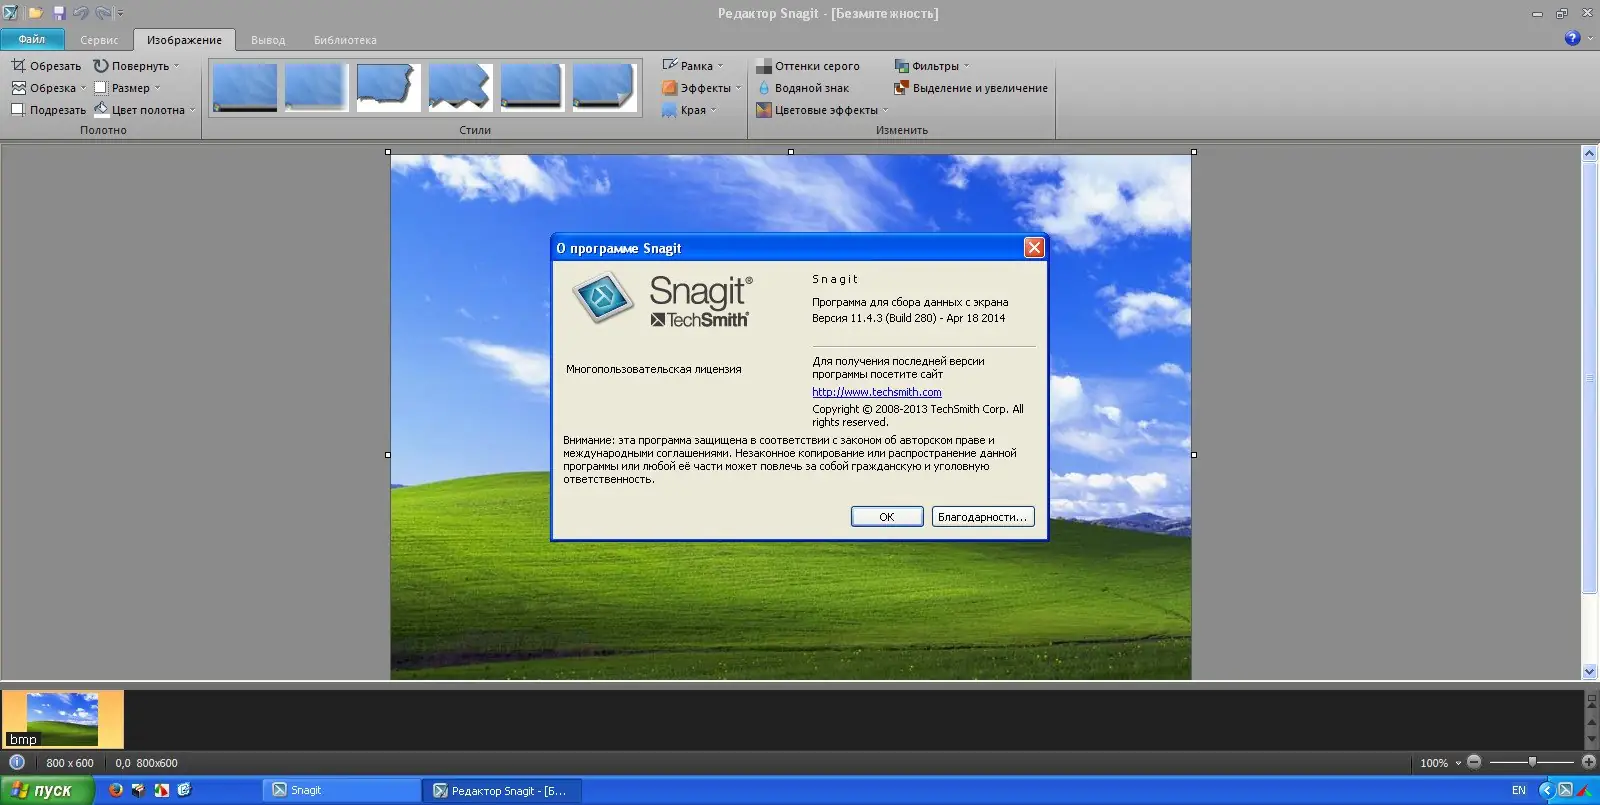Add a Водяной знак watermark

(803, 88)
